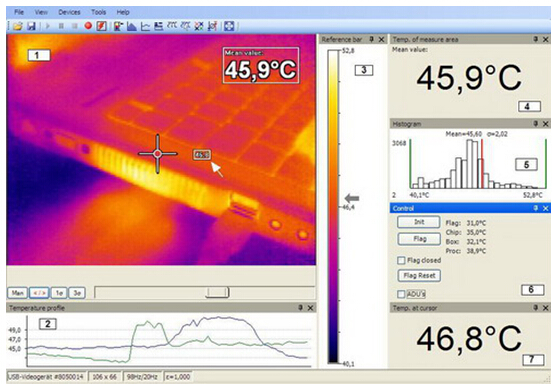Open the Tools menu
Image resolution: width=557 pixels, height=391 pixels.
pos(98,12)
